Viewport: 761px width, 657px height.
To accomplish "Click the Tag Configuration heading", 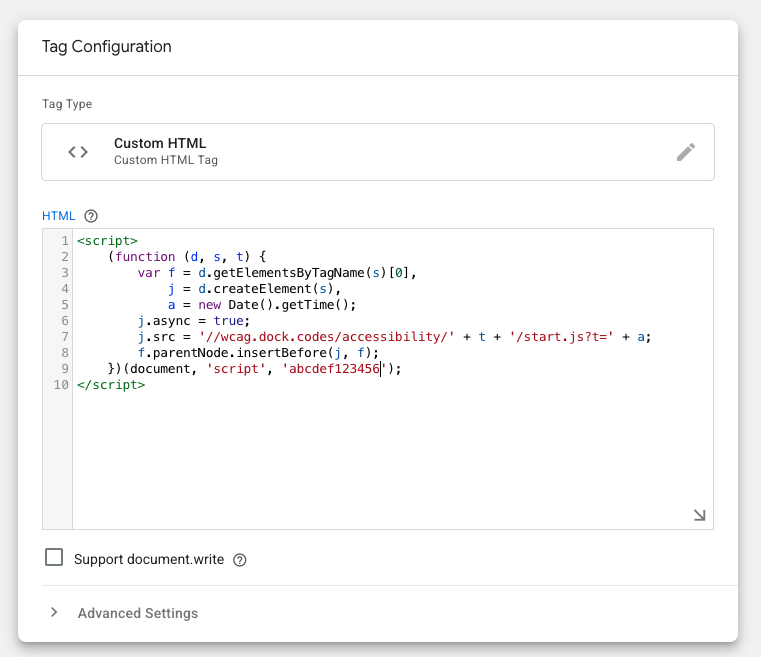I will coord(107,47).
